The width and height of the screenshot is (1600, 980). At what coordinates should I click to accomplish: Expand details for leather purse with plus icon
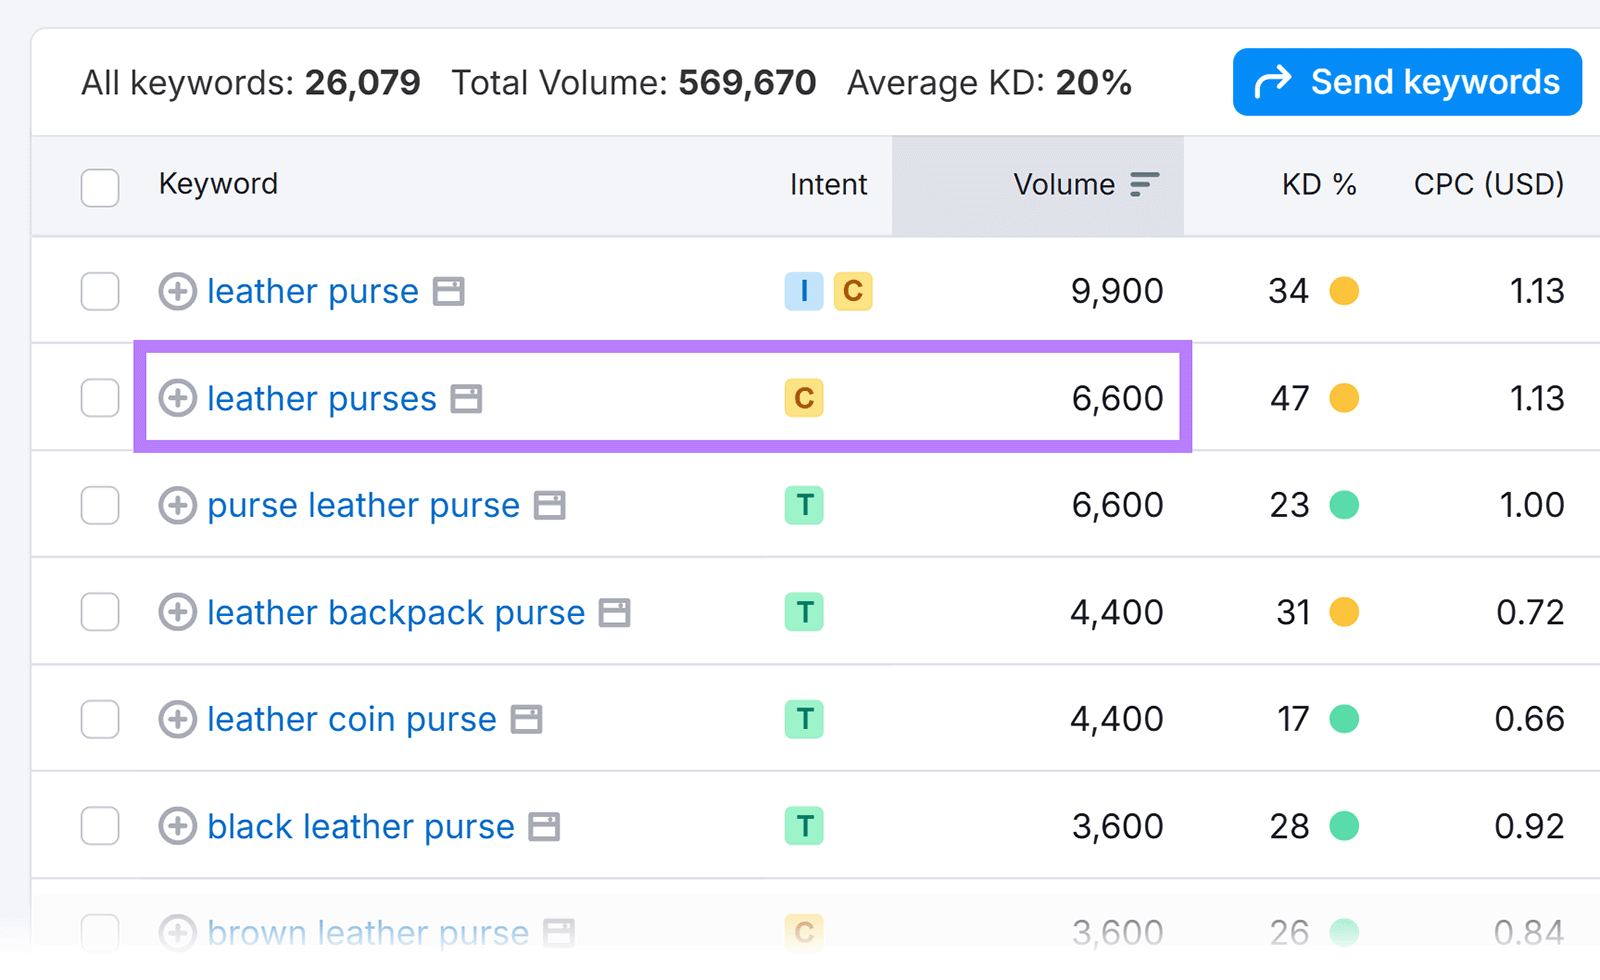click(x=177, y=291)
